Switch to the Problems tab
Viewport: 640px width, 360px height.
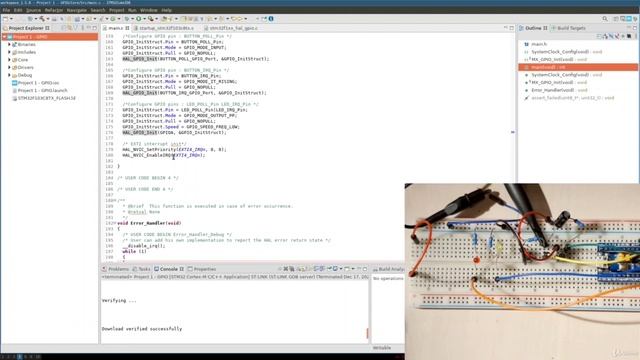(118, 269)
